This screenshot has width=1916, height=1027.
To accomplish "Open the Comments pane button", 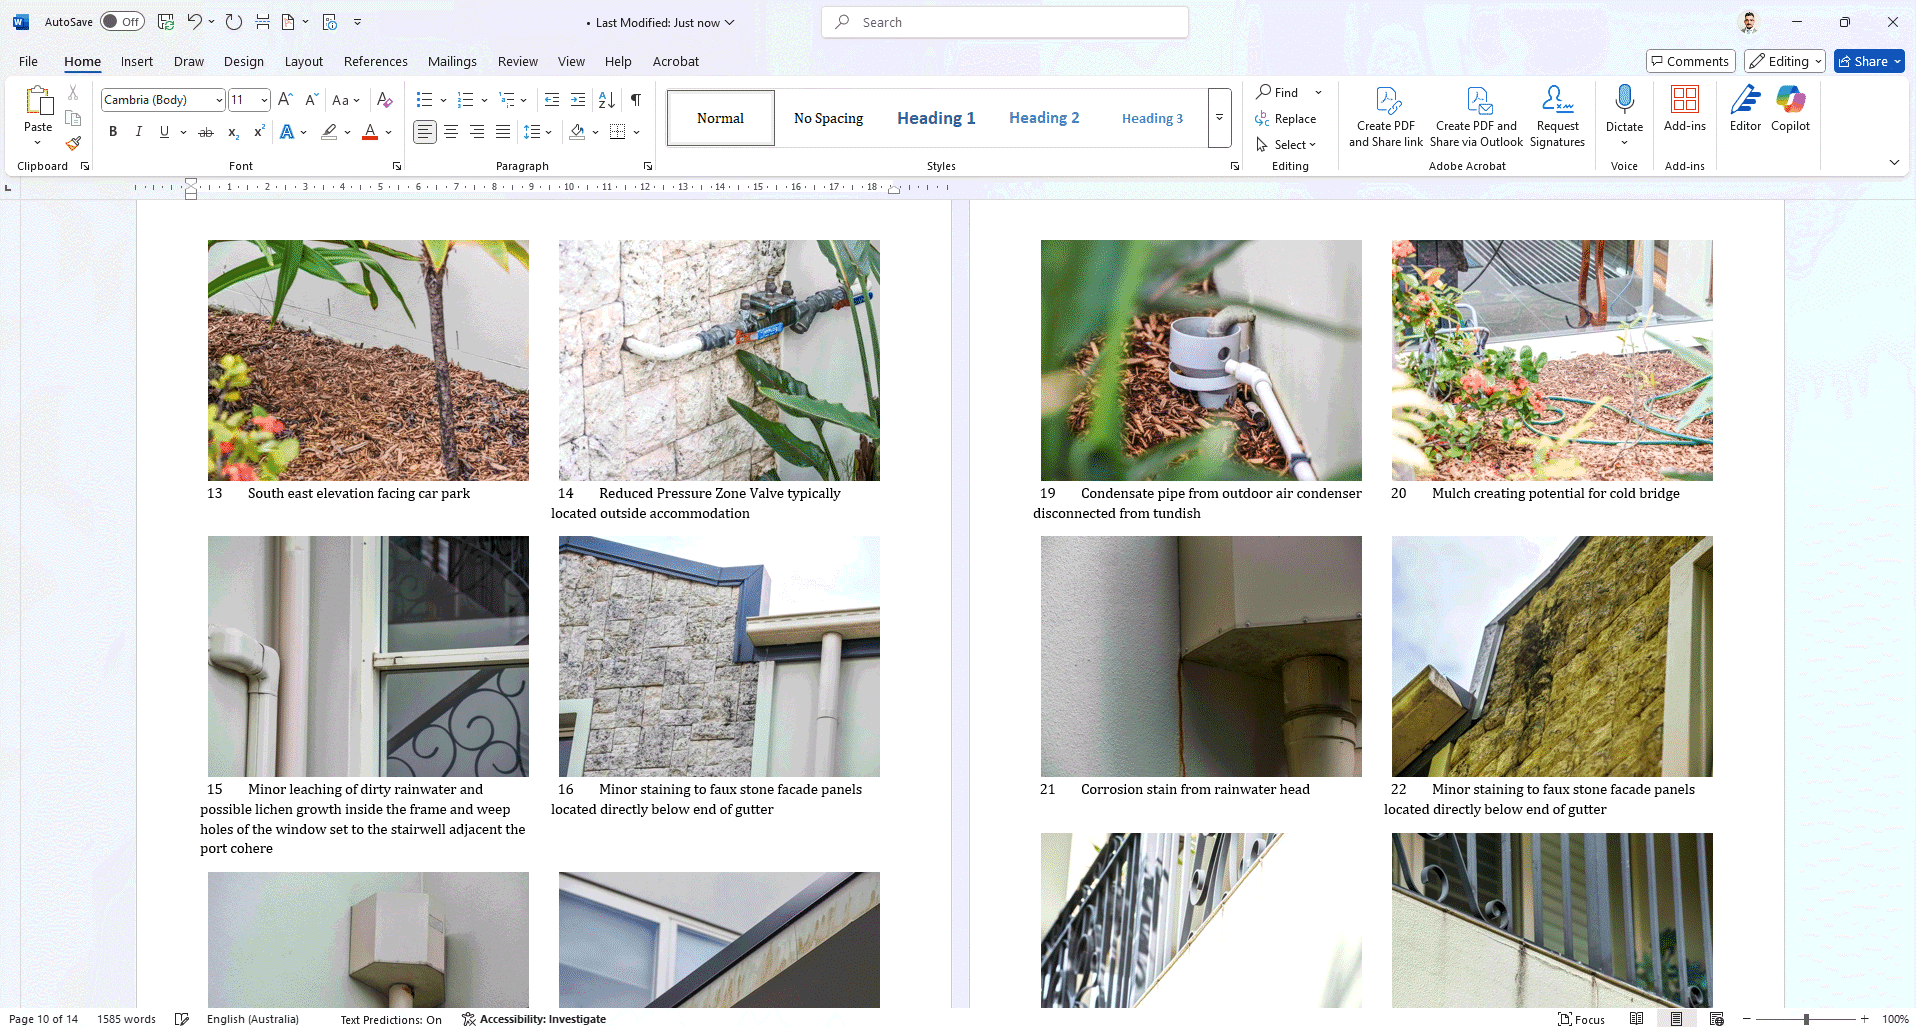I will tap(1690, 61).
